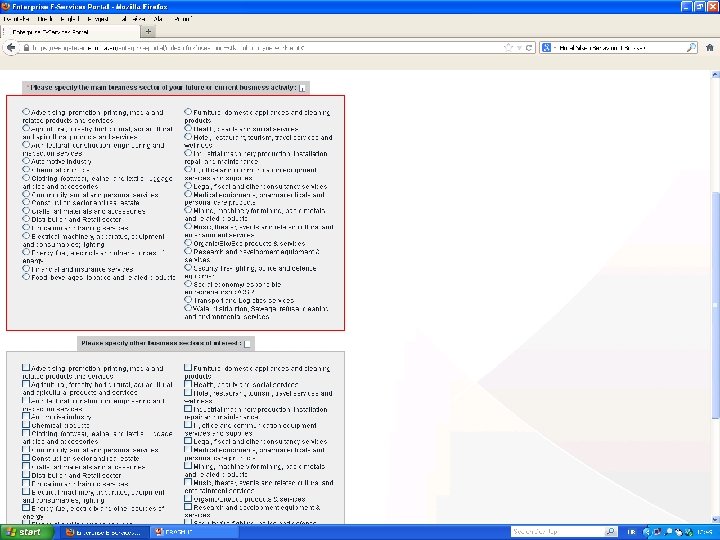720x540 pixels.
Task: Check Mining, machinery for mining checkbox in other sectors
Action: [188, 466]
